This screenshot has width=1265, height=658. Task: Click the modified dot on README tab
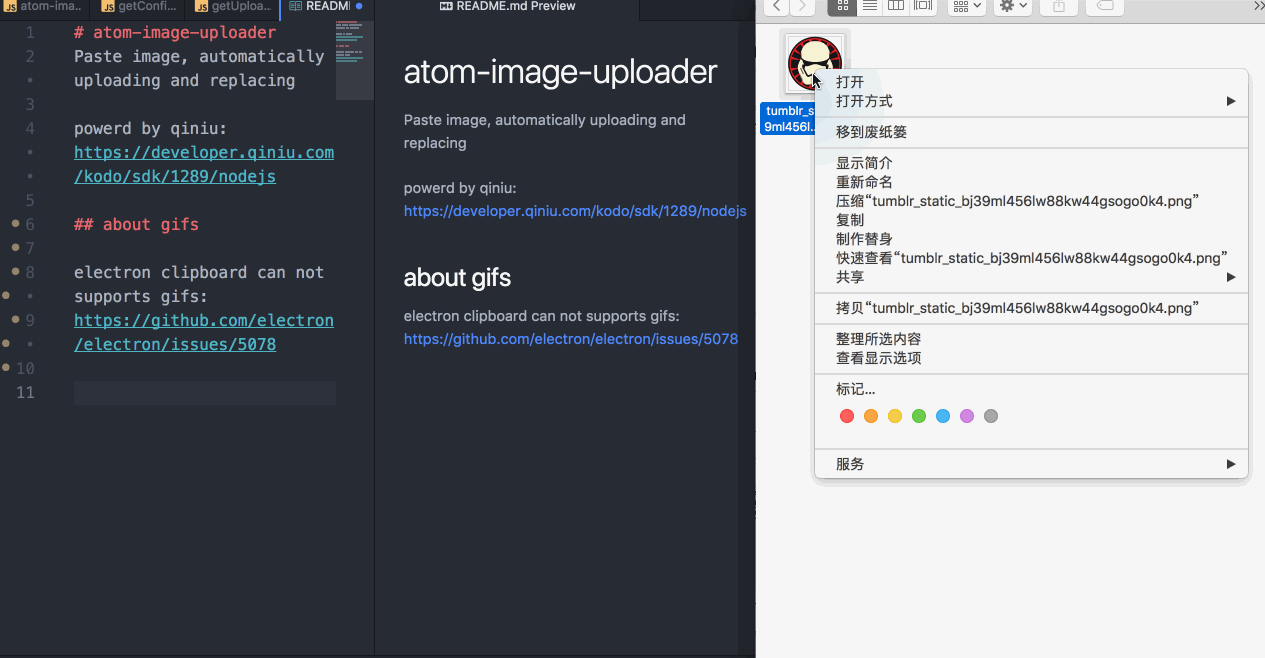click(x=359, y=6)
